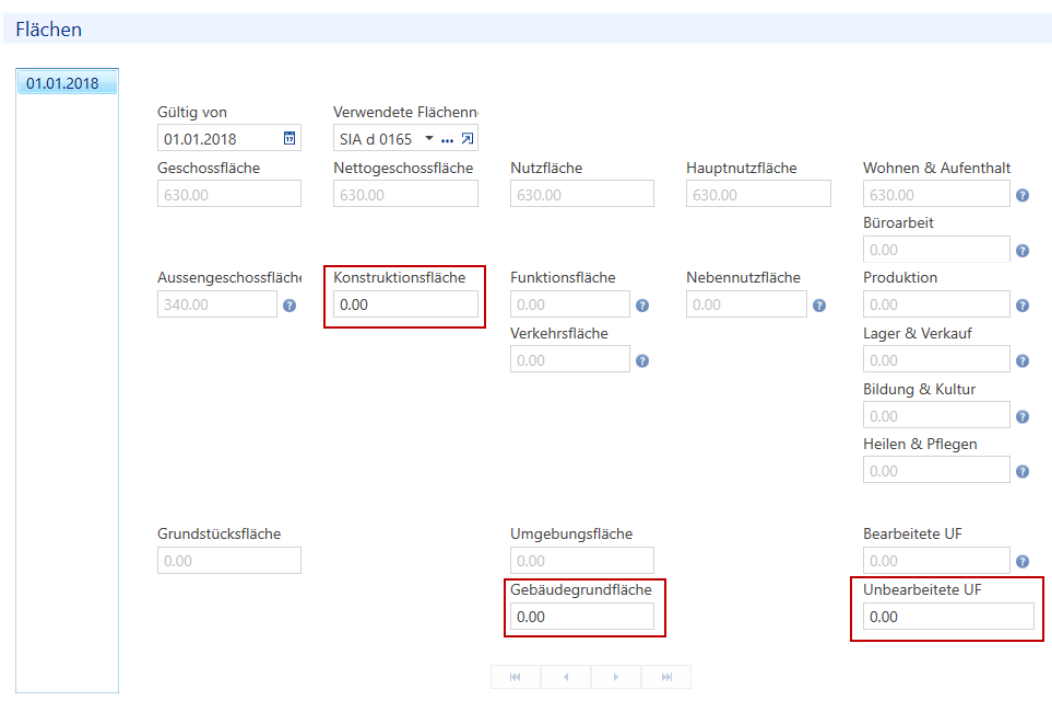1052x701 pixels.
Task: Jump to the last record
Action: point(666,677)
